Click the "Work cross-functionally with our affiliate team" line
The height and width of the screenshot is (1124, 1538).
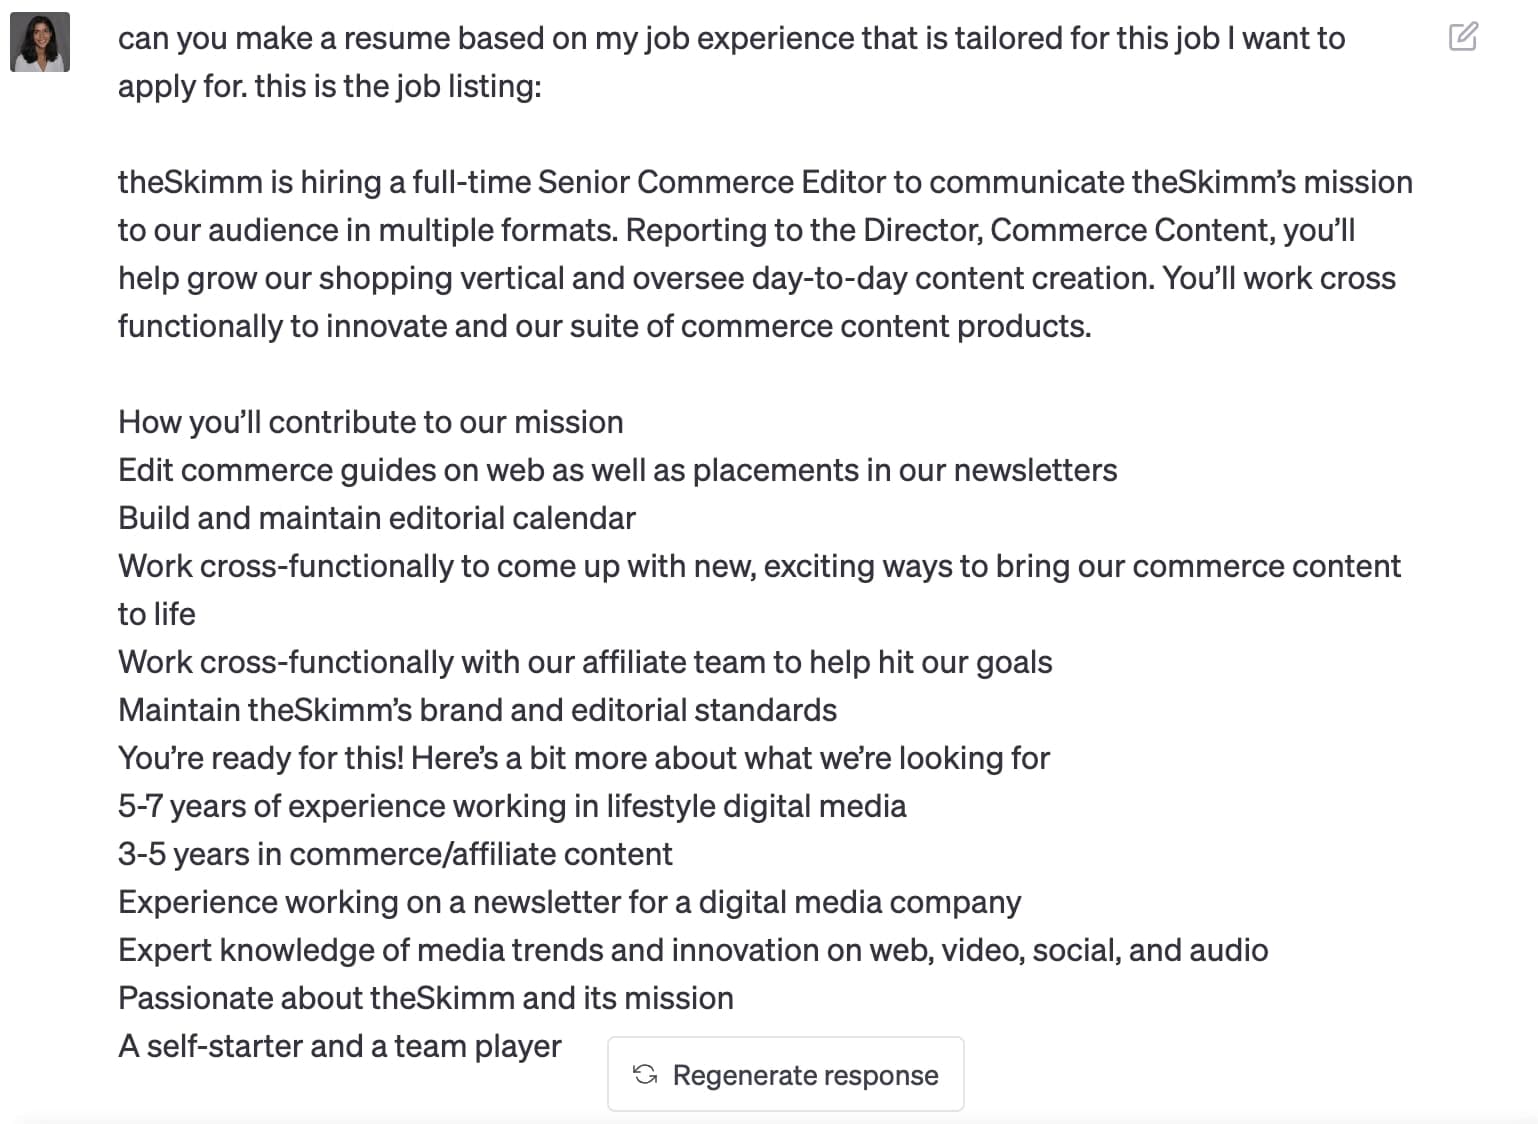[x=584, y=663]
